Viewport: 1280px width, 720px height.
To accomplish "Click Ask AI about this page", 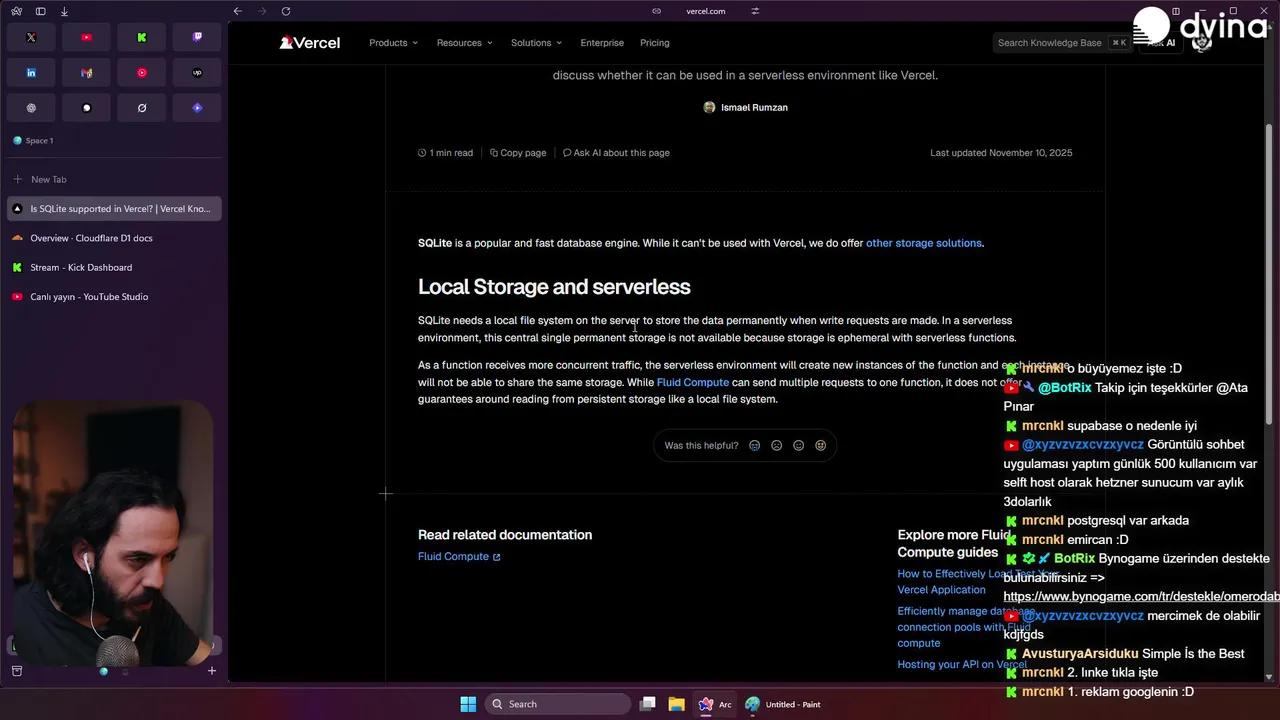I will 616,153.
